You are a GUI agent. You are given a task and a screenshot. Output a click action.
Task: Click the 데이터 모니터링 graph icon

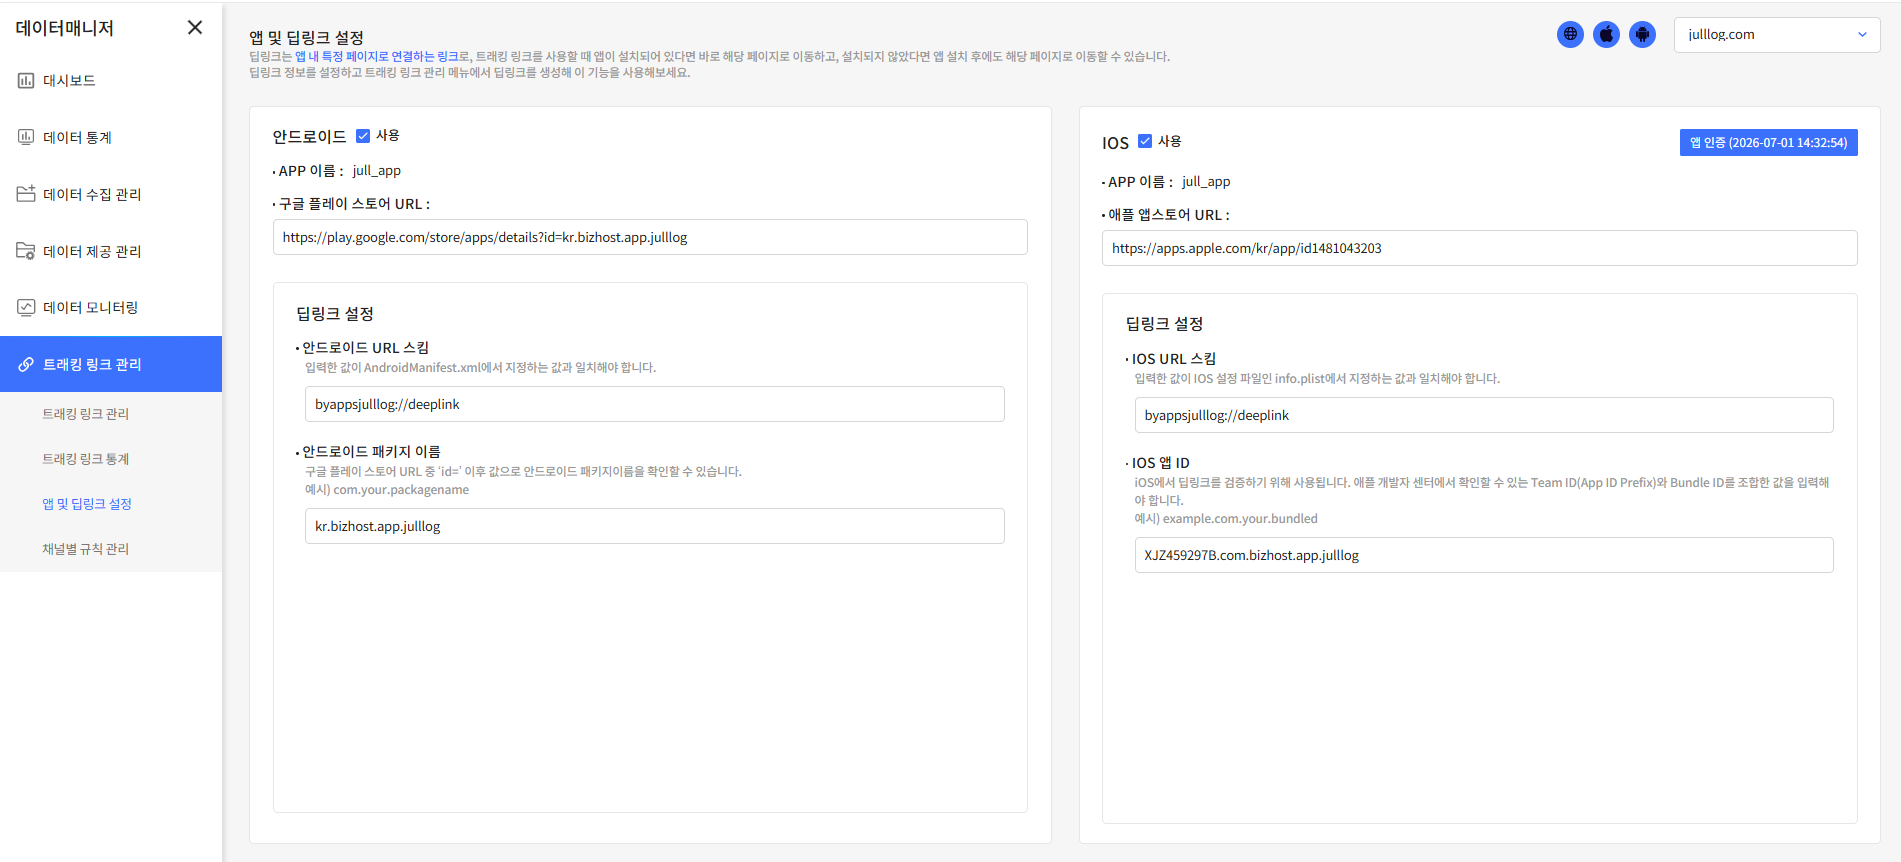tap(26, 308)
